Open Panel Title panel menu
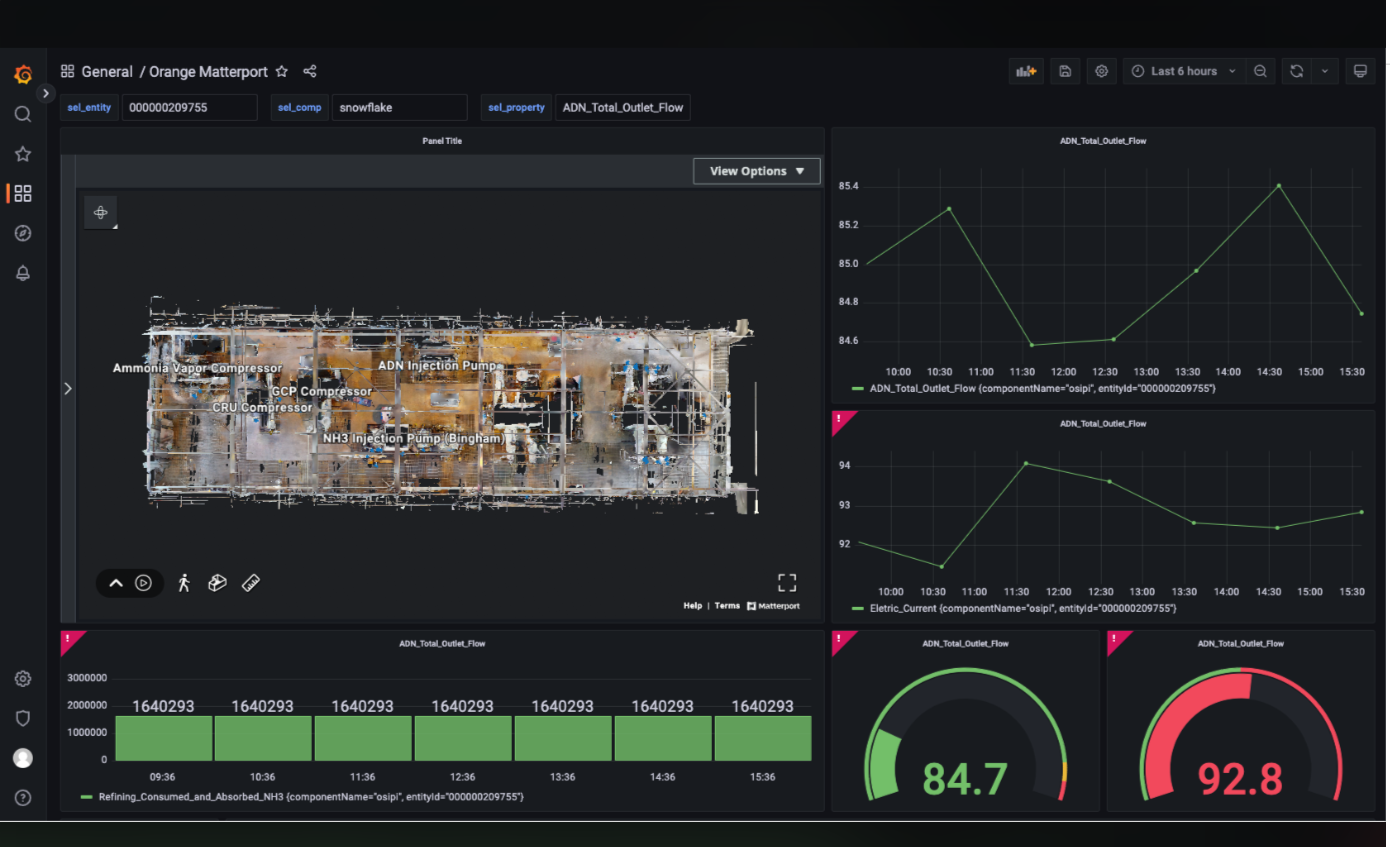The width and height of the screenshot is (1390, 847). (442, 141)
